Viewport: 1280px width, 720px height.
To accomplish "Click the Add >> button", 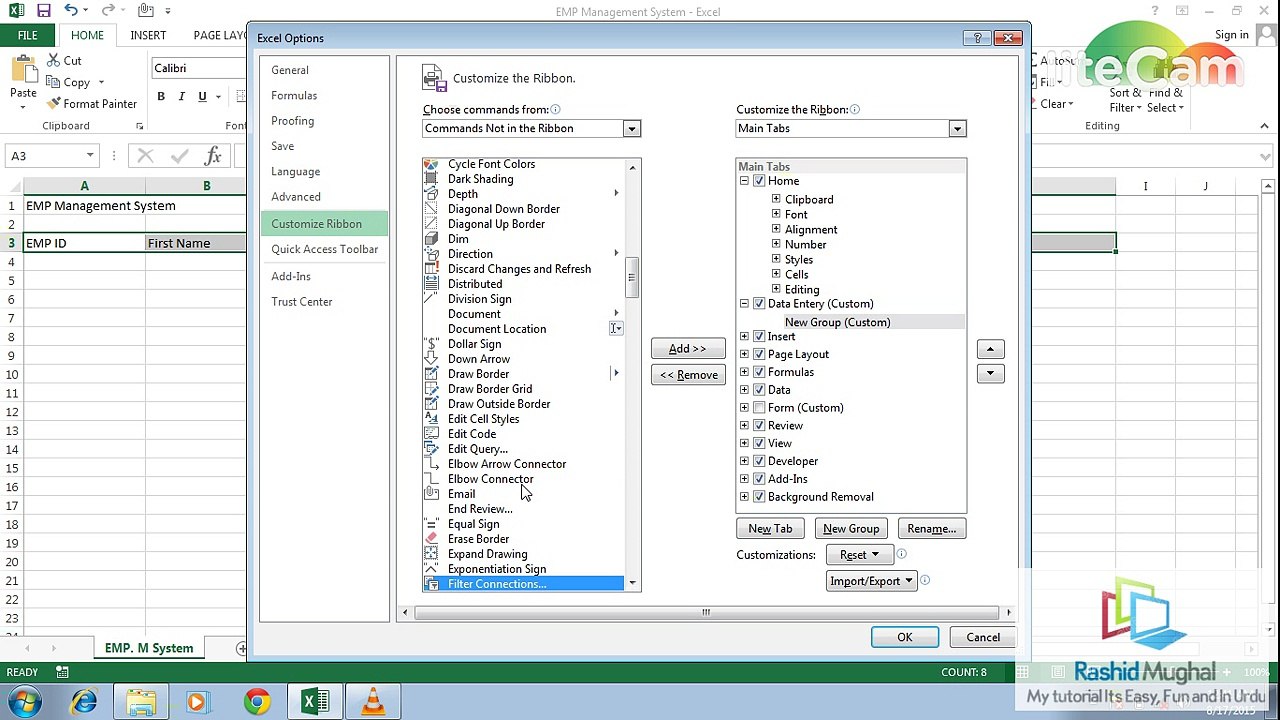I will click(x=688, y=349).
